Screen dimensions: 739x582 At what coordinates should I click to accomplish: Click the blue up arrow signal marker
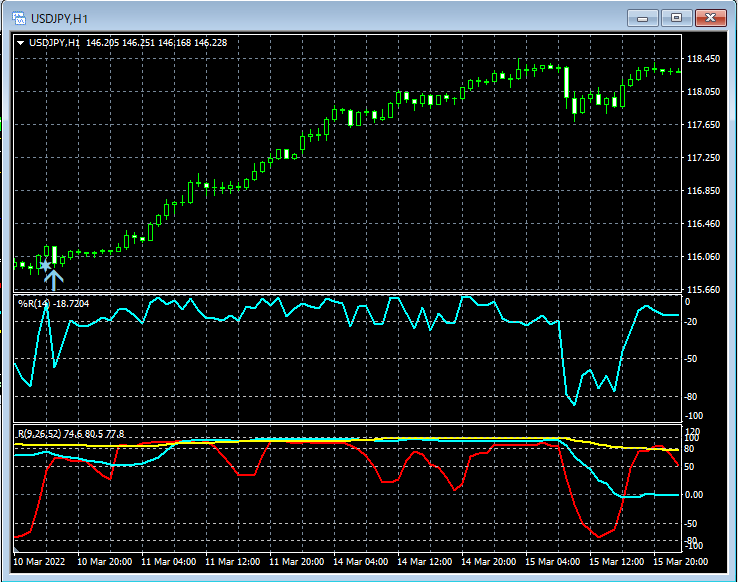point(54,280)
